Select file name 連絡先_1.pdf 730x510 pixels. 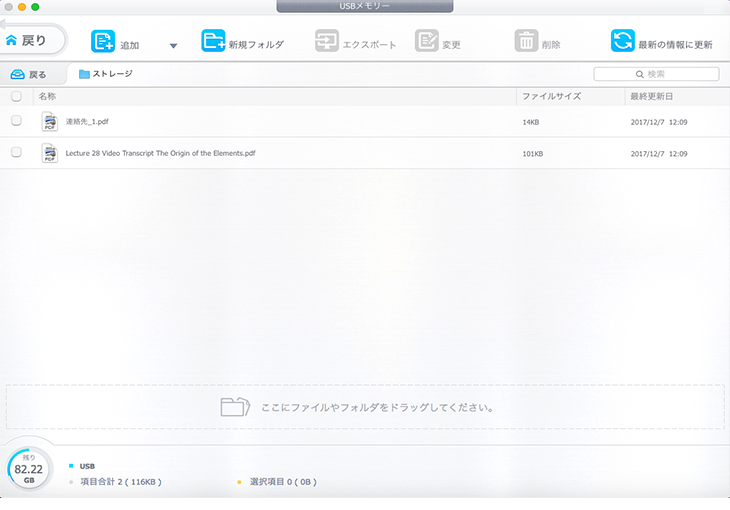pyautogui.click(x=87, y=122)
